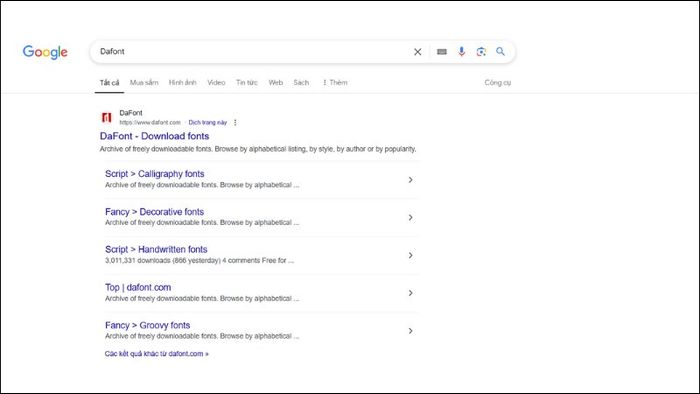Expand chevron on Handwritten fonts row
The width and height of the screenshot is (700, 394).
(410, 255)
